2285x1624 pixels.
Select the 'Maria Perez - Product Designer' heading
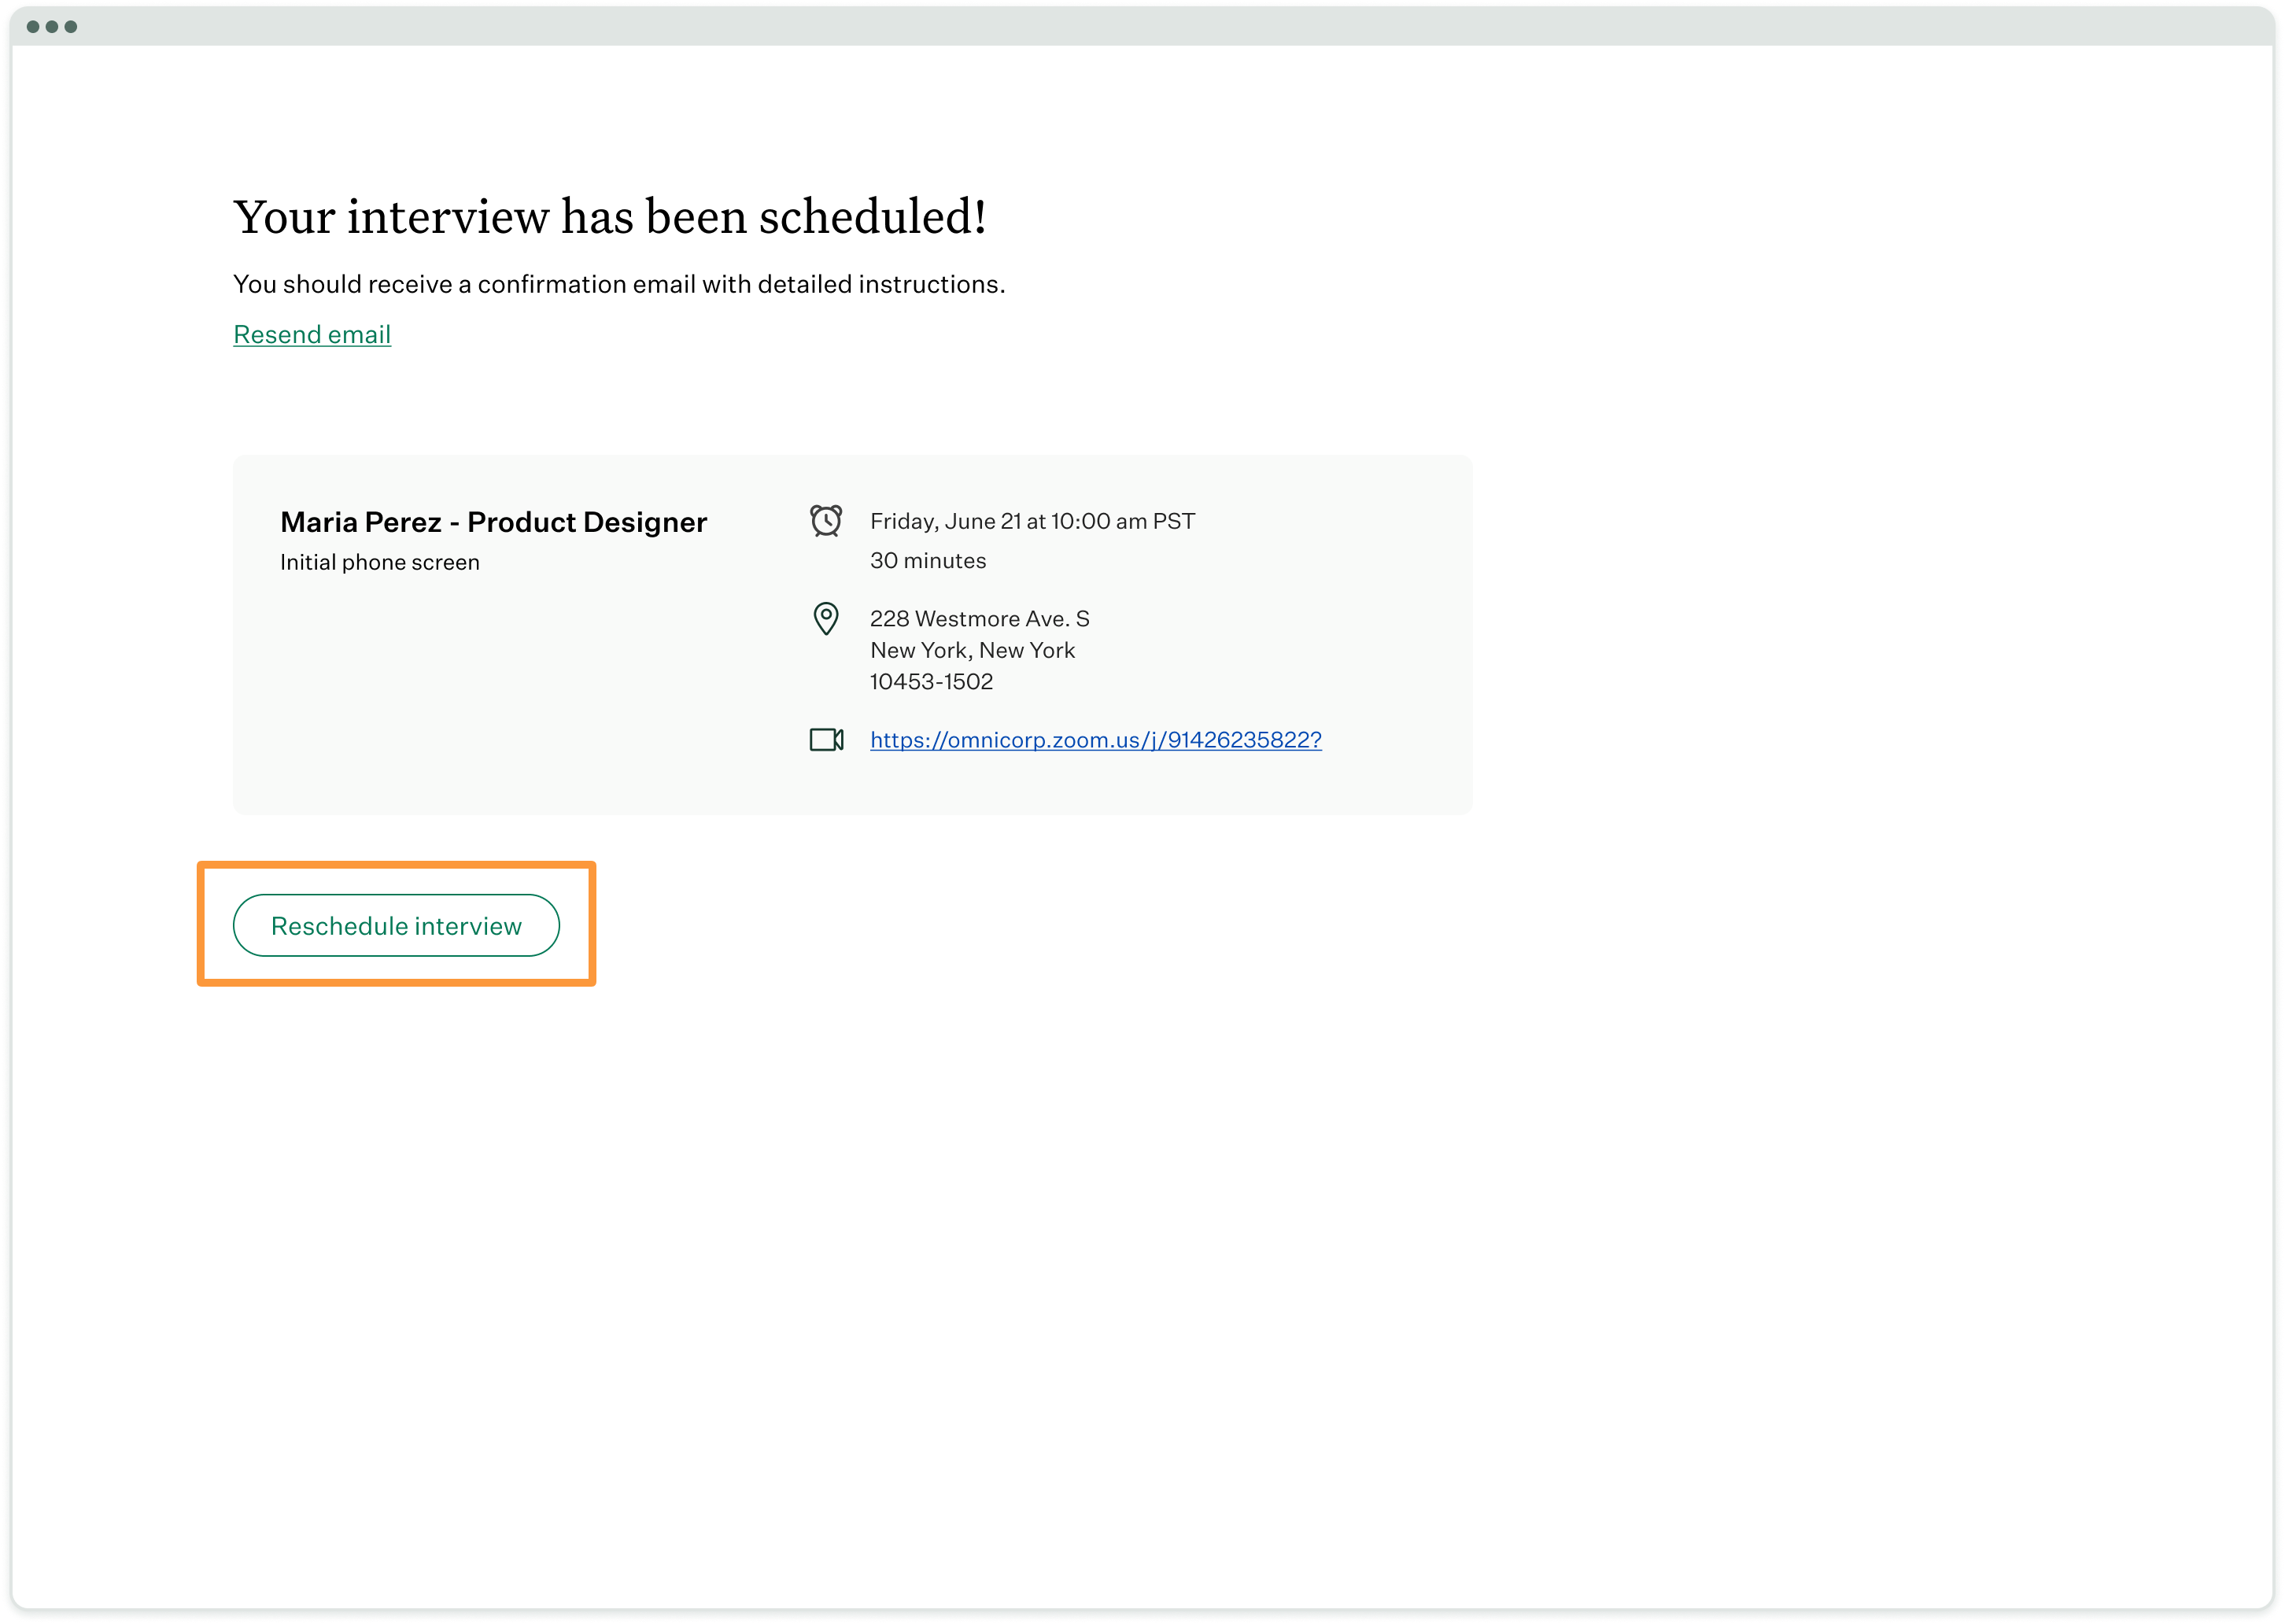point(493,522)
